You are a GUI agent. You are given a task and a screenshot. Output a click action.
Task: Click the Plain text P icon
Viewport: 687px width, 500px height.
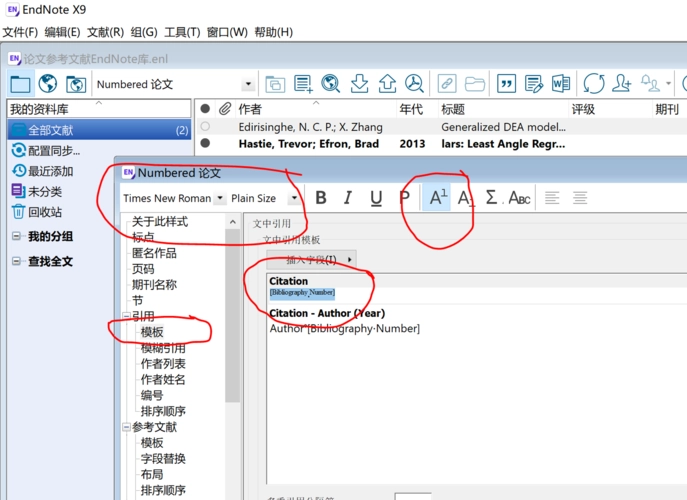pos(404,198)
